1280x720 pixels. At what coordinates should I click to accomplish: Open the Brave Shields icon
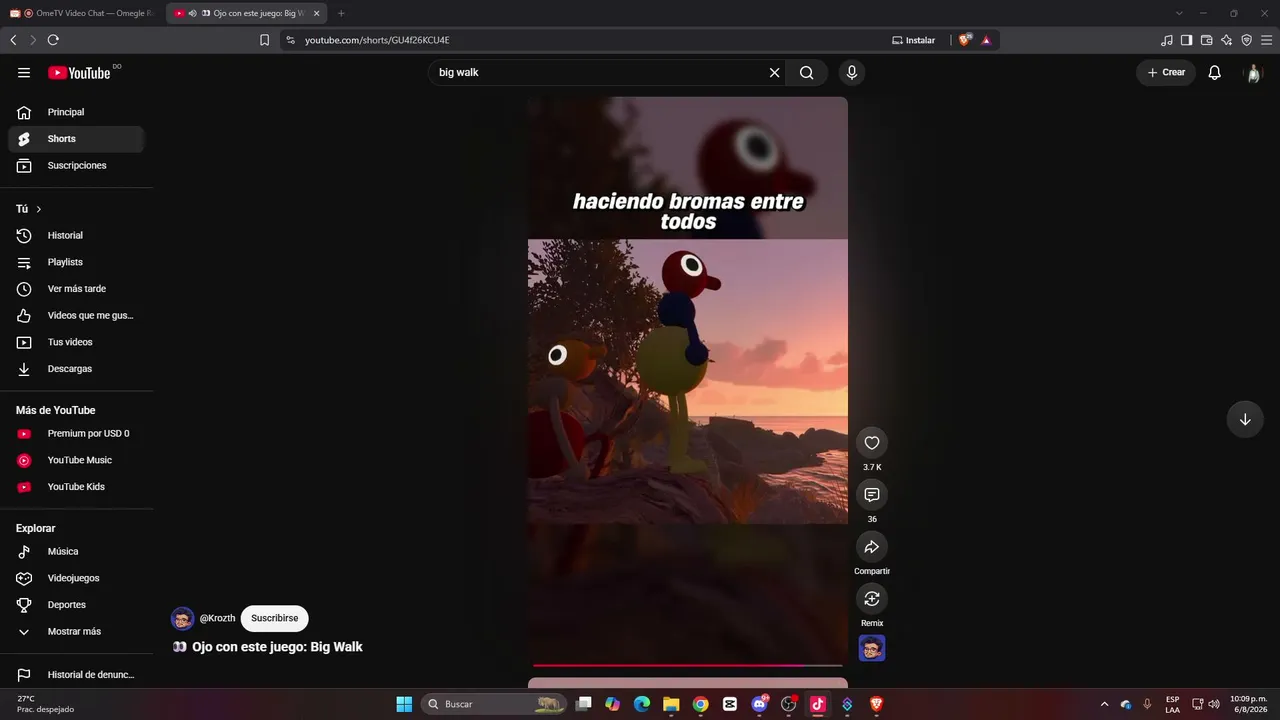click(964, 40)
